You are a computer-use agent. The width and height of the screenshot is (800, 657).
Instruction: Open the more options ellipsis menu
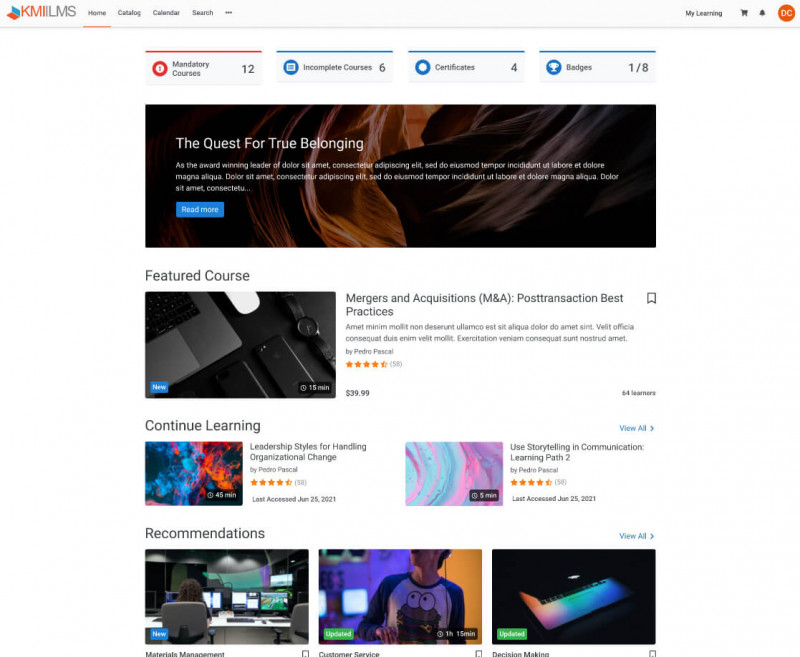228,13
